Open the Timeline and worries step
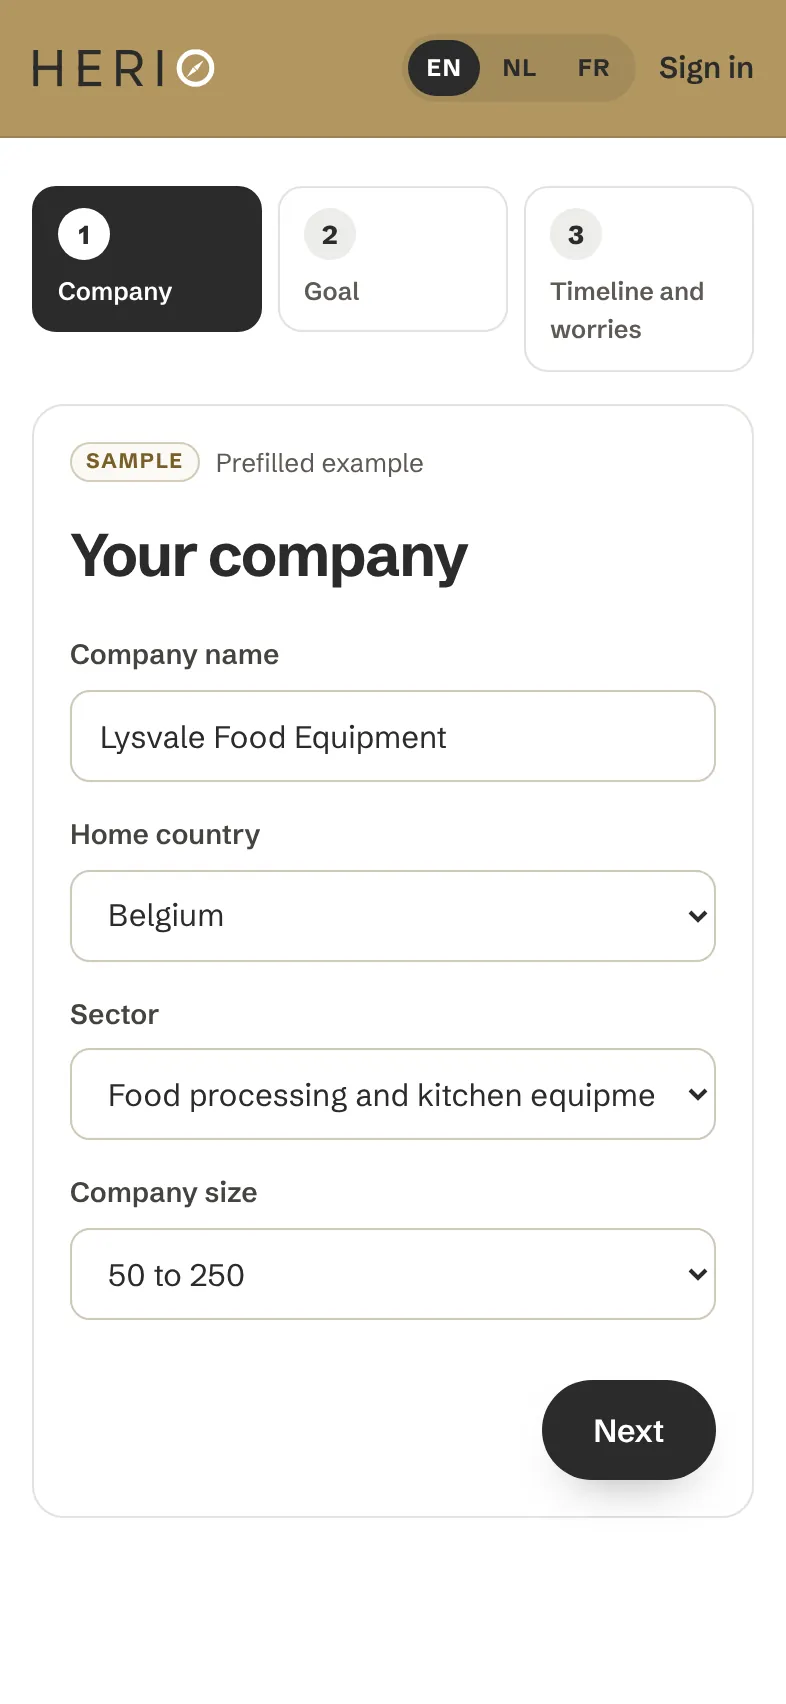 [639, 279]
